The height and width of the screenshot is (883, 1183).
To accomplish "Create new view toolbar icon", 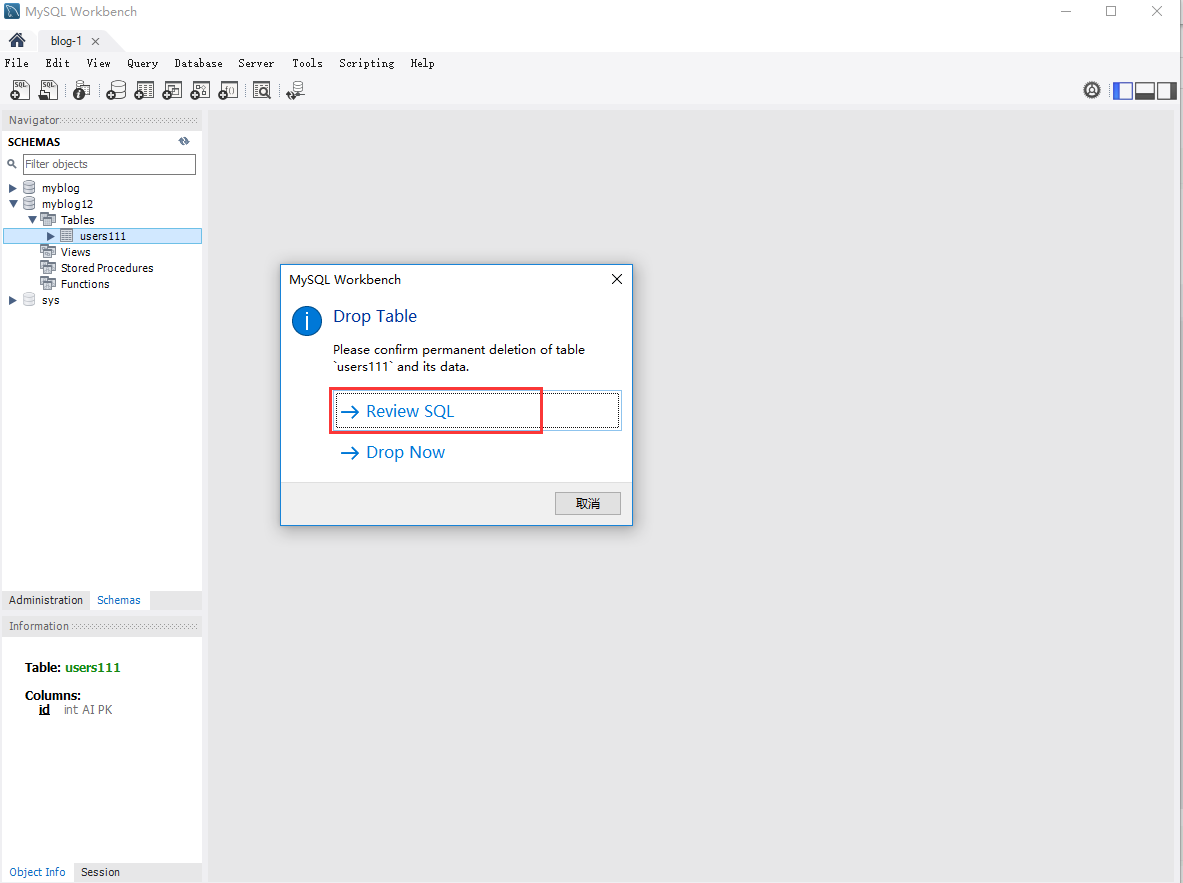I will point(172,91).
